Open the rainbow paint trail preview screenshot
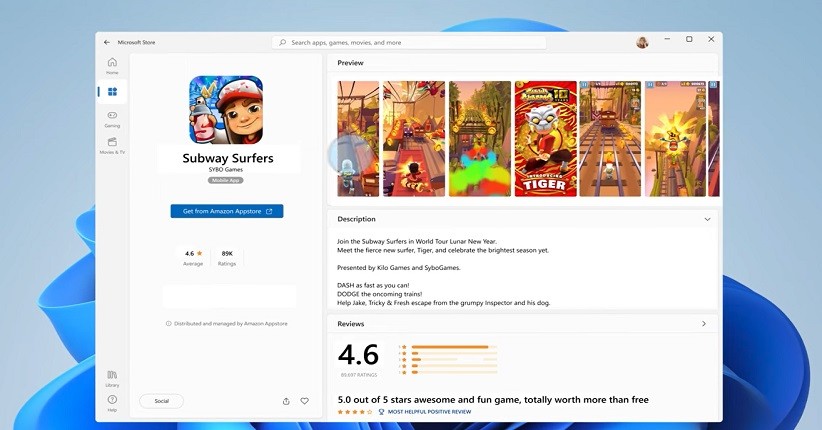822x430 pixels. tap(480, 139)
